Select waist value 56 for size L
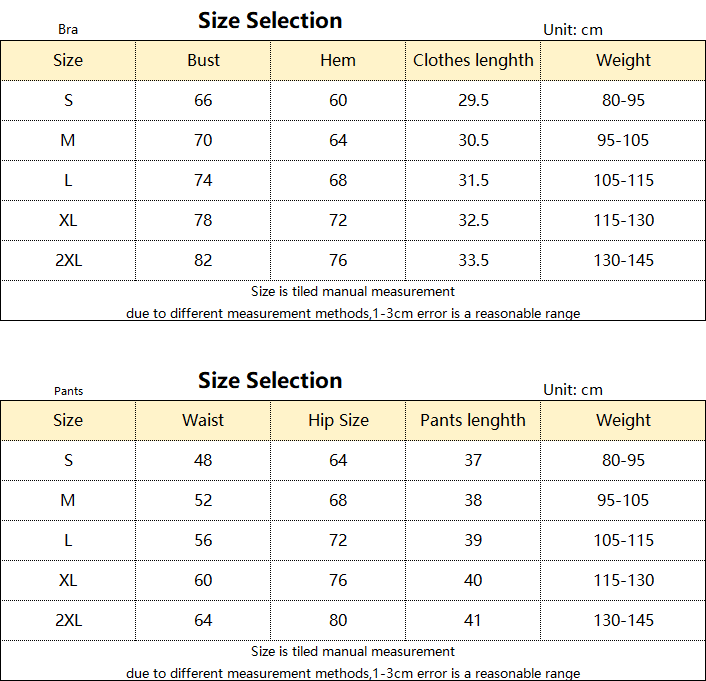The height and width of the screenshot is (681, 706). (203, 540)
